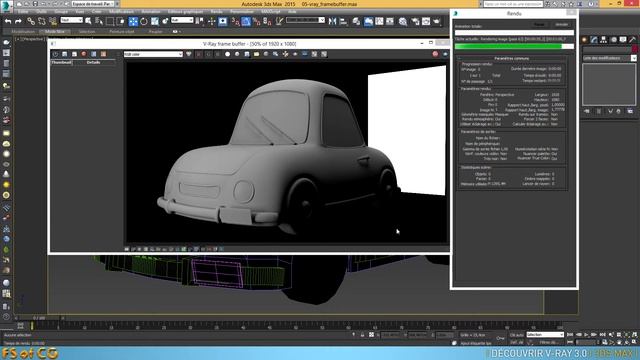The height and width of the screenshot is (360, 640).
Task: Click the object color swatch in command panel
Action: click(634, 49)
